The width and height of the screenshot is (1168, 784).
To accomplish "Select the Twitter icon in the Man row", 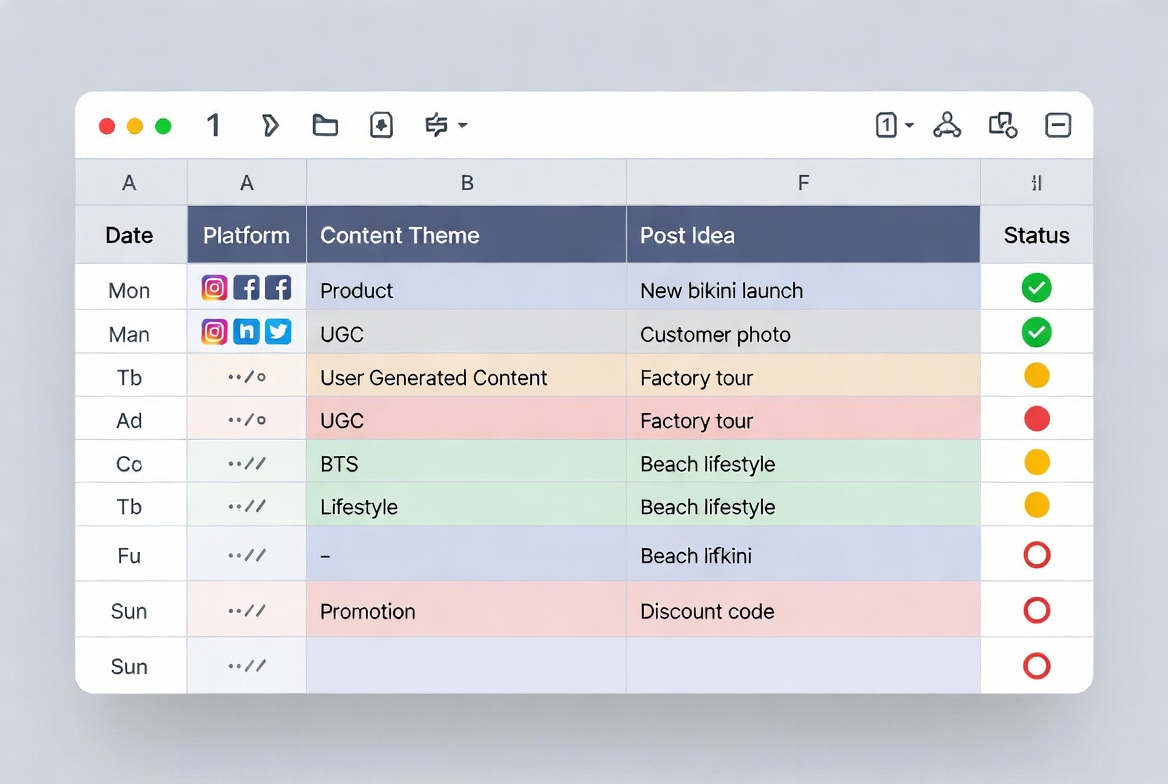I will (278, 331).
